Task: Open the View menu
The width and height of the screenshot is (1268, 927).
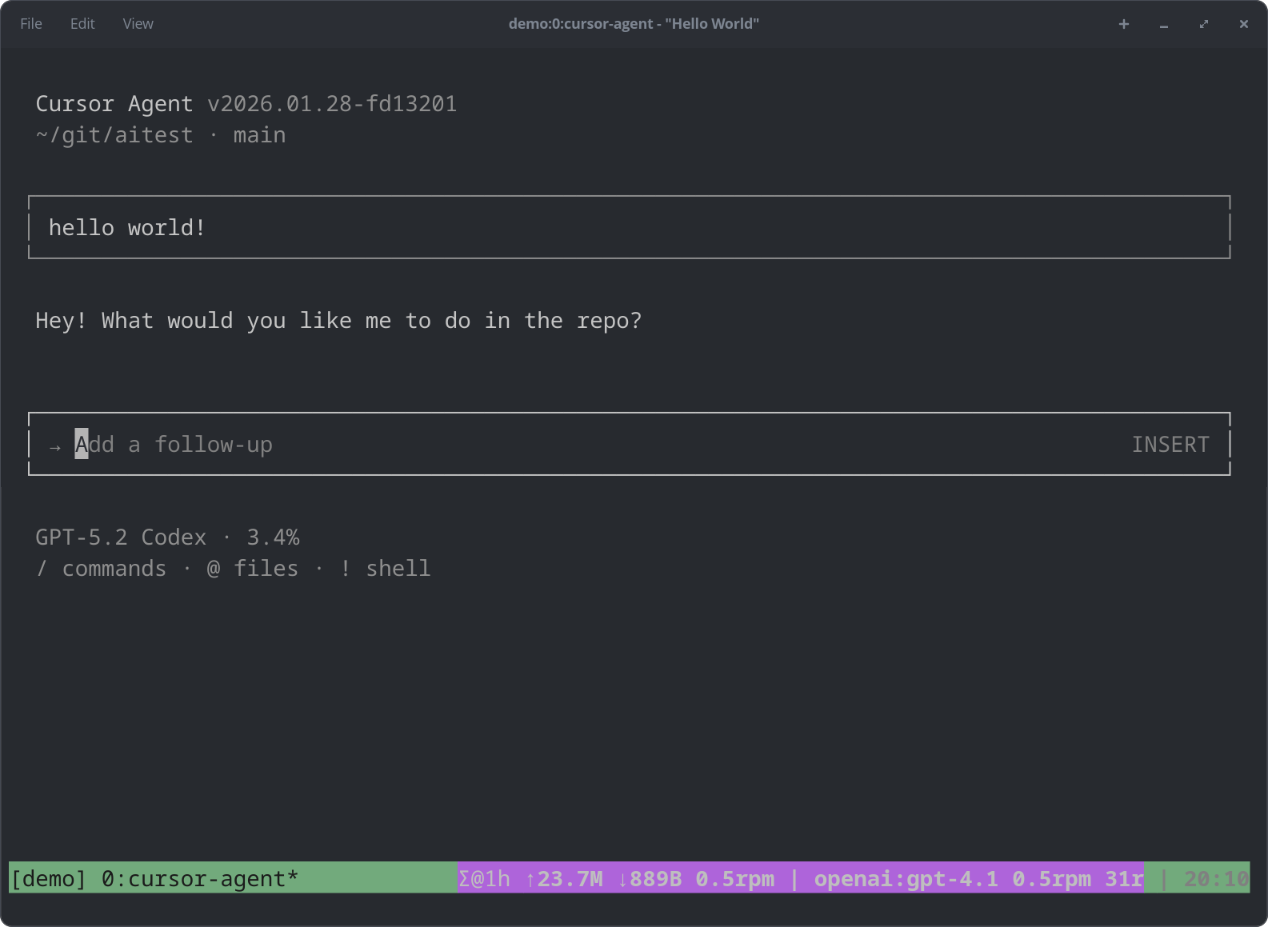Action: click(138, 24)
